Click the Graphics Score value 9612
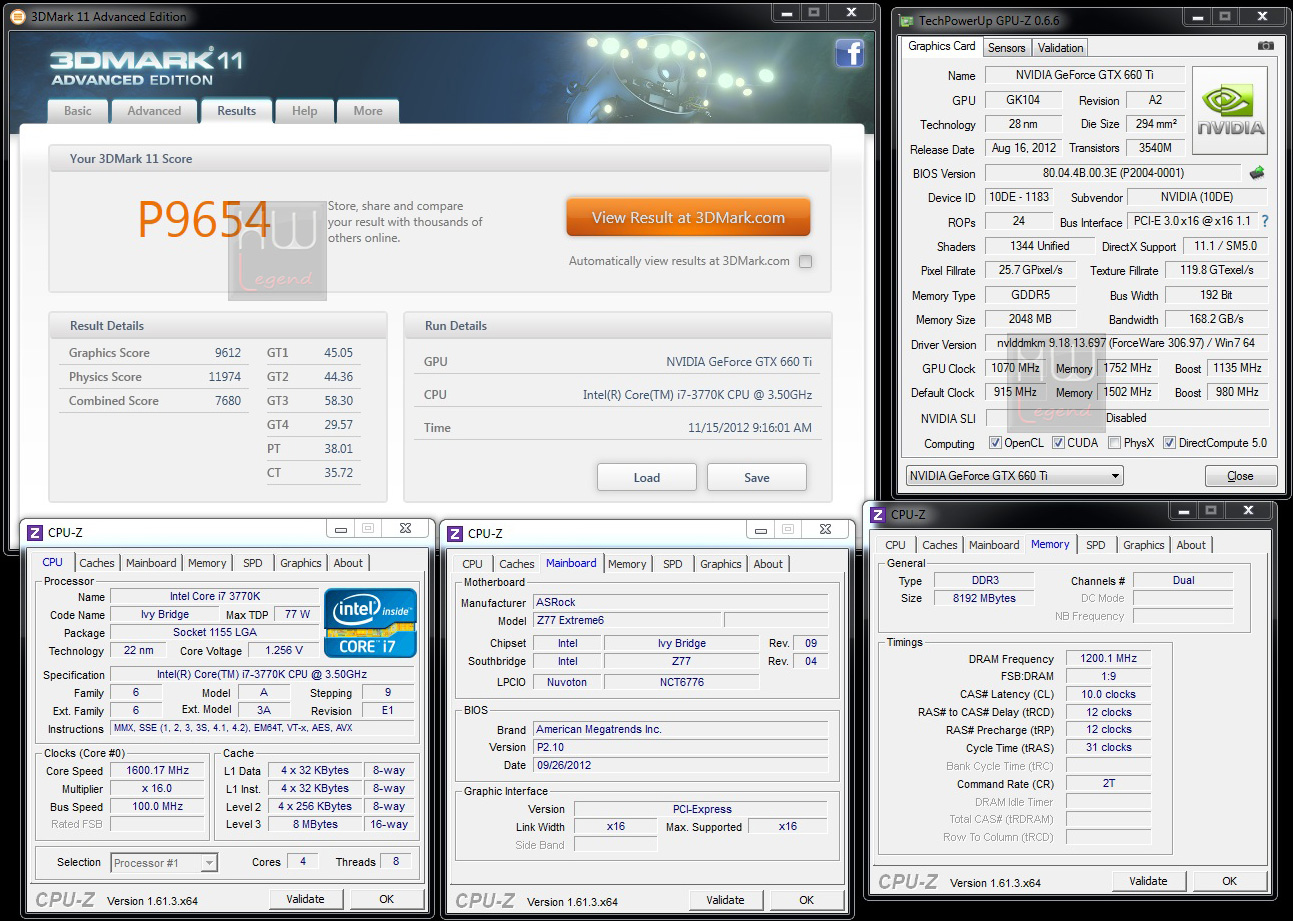This screenshot has width=1293, height=921. [227, 353]
